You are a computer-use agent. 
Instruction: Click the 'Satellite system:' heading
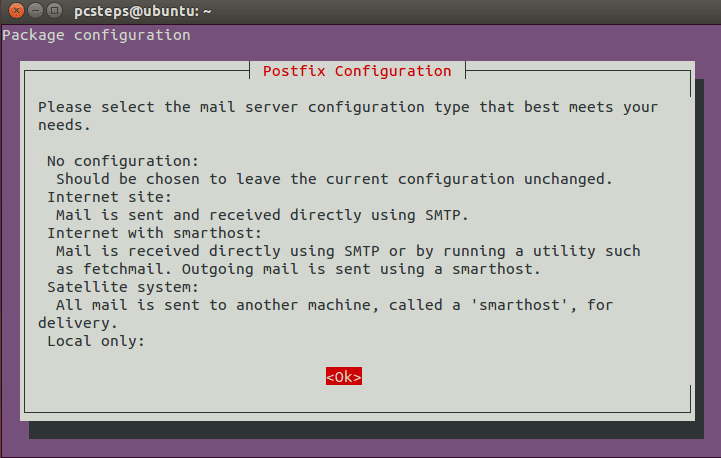coord(123,287)
